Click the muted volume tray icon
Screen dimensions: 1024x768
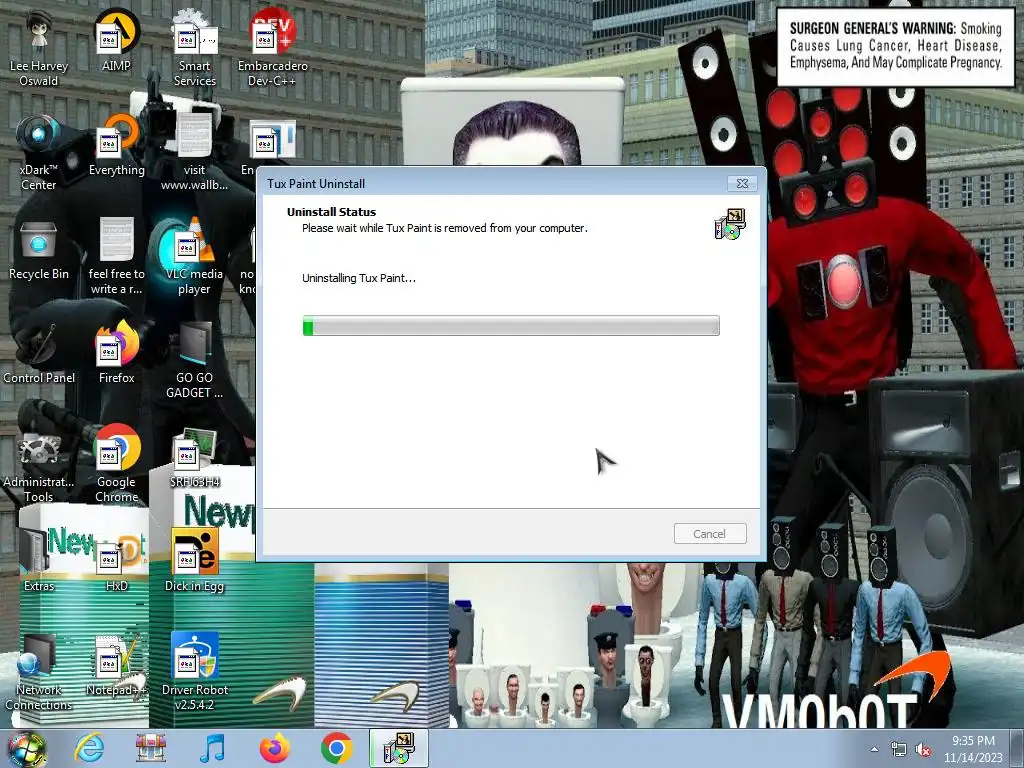(x=923, y=750)
